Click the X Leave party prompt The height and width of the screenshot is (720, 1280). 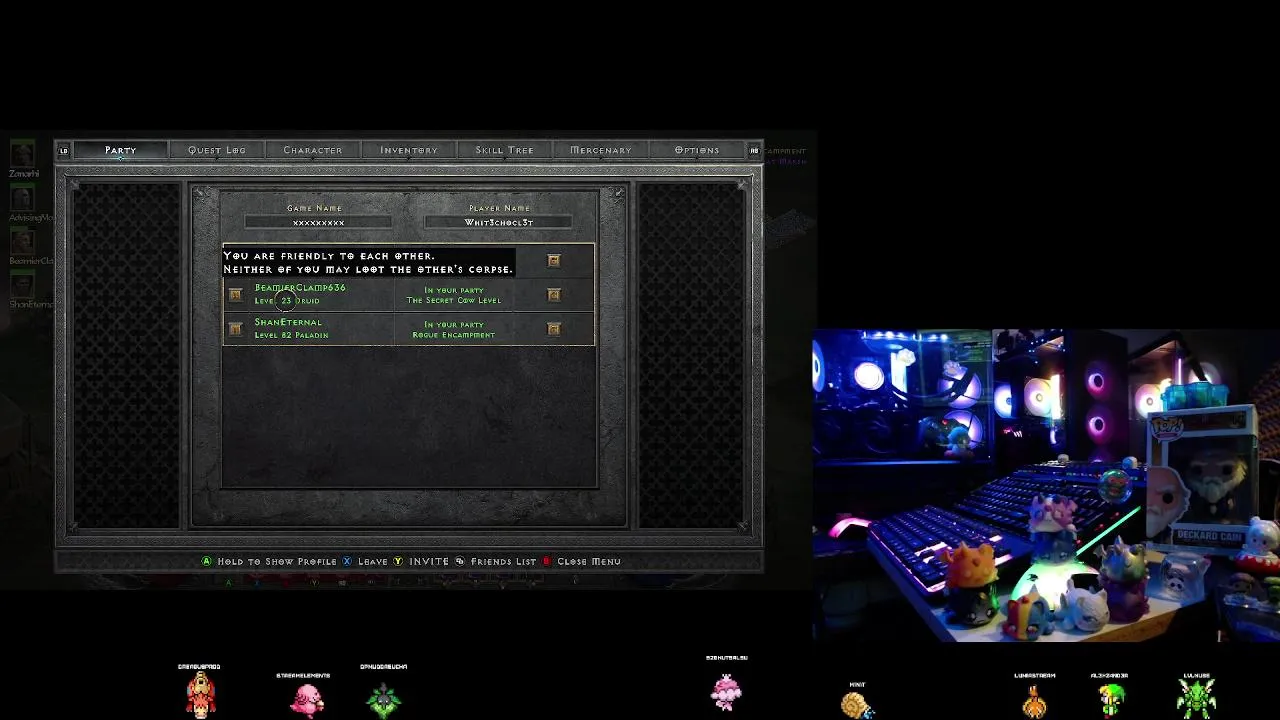[x=365, y=561]
